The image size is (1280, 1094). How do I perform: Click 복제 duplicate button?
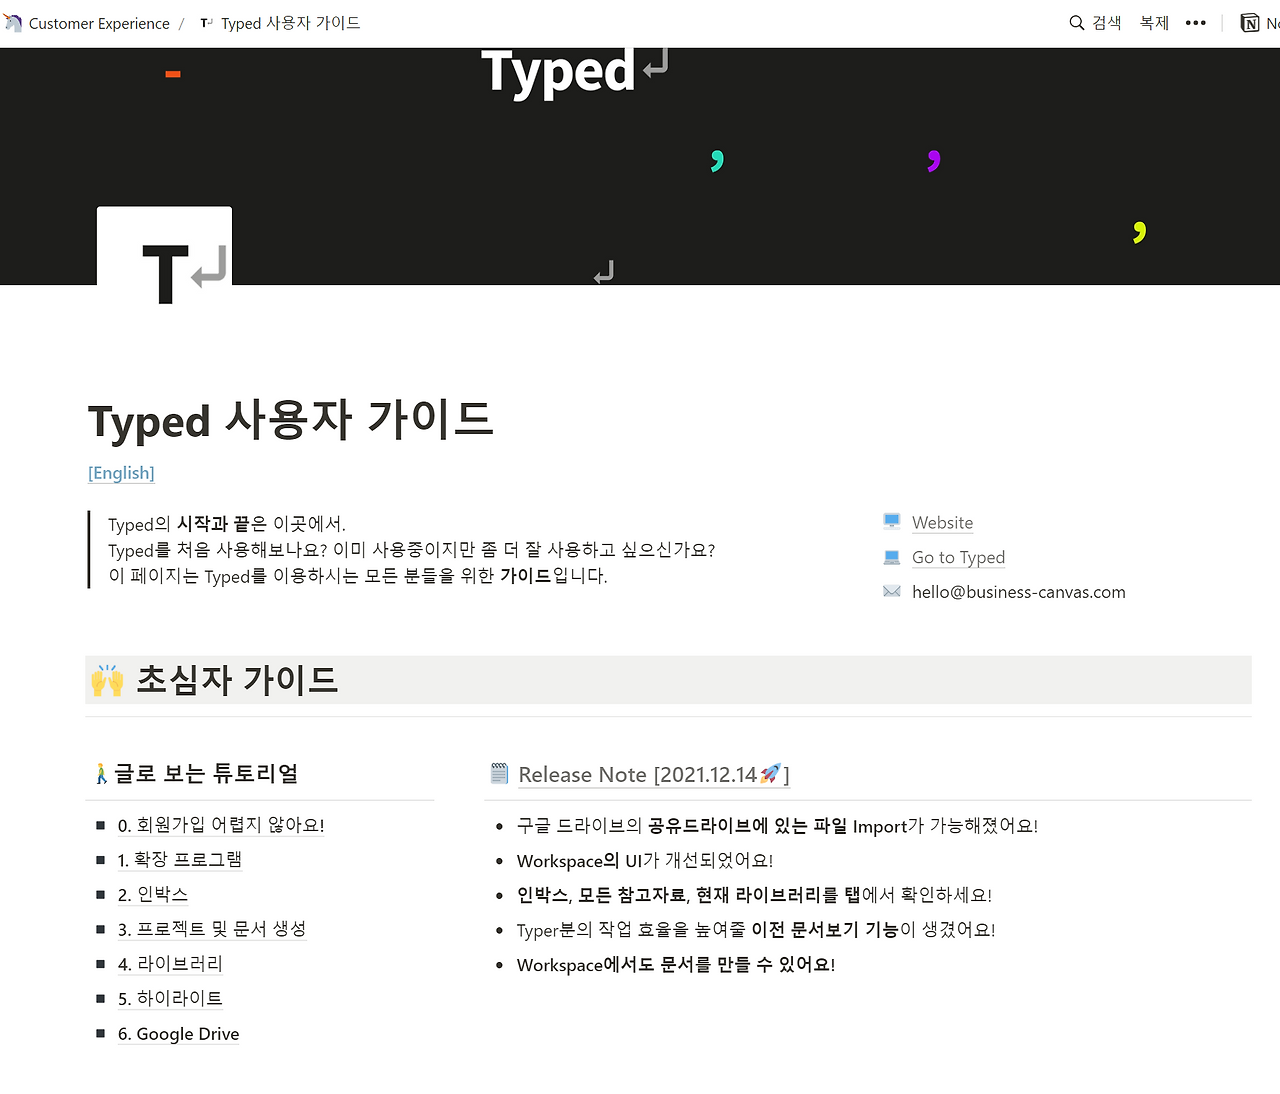point(1154,22)
